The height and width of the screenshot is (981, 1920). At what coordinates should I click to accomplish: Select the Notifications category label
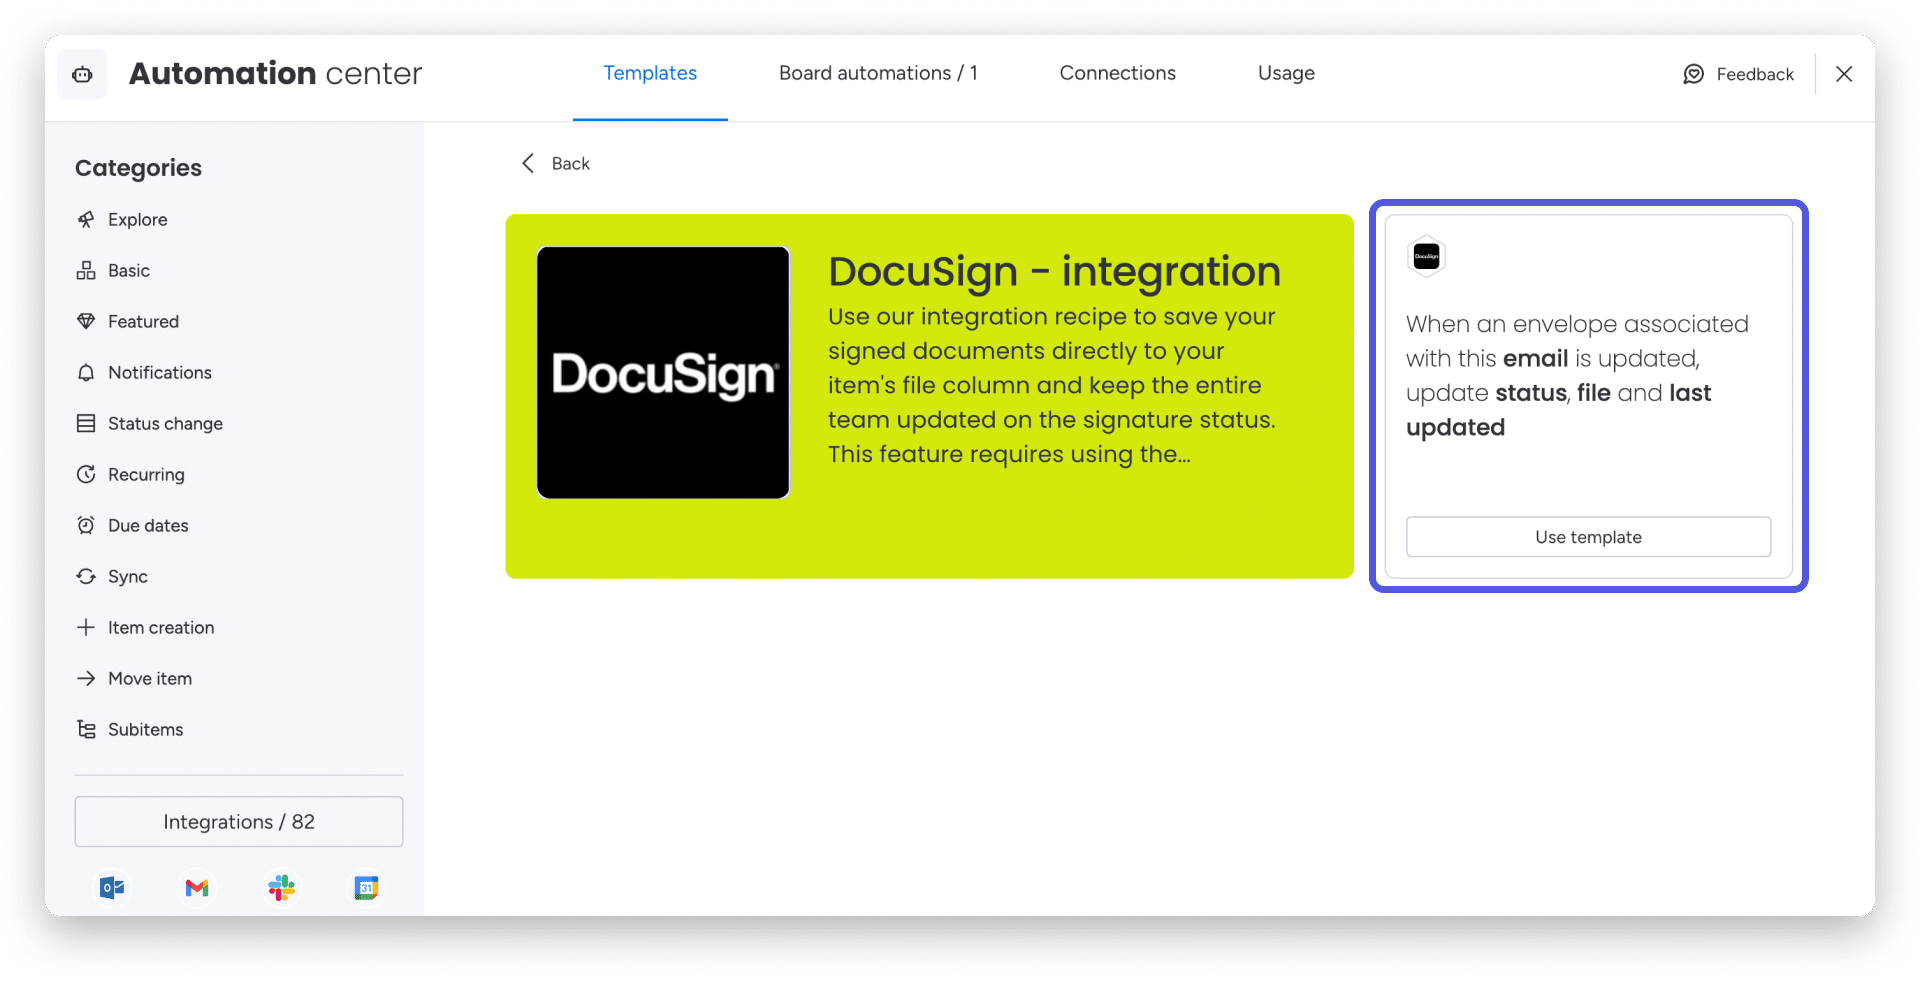(x=160, y=372)
